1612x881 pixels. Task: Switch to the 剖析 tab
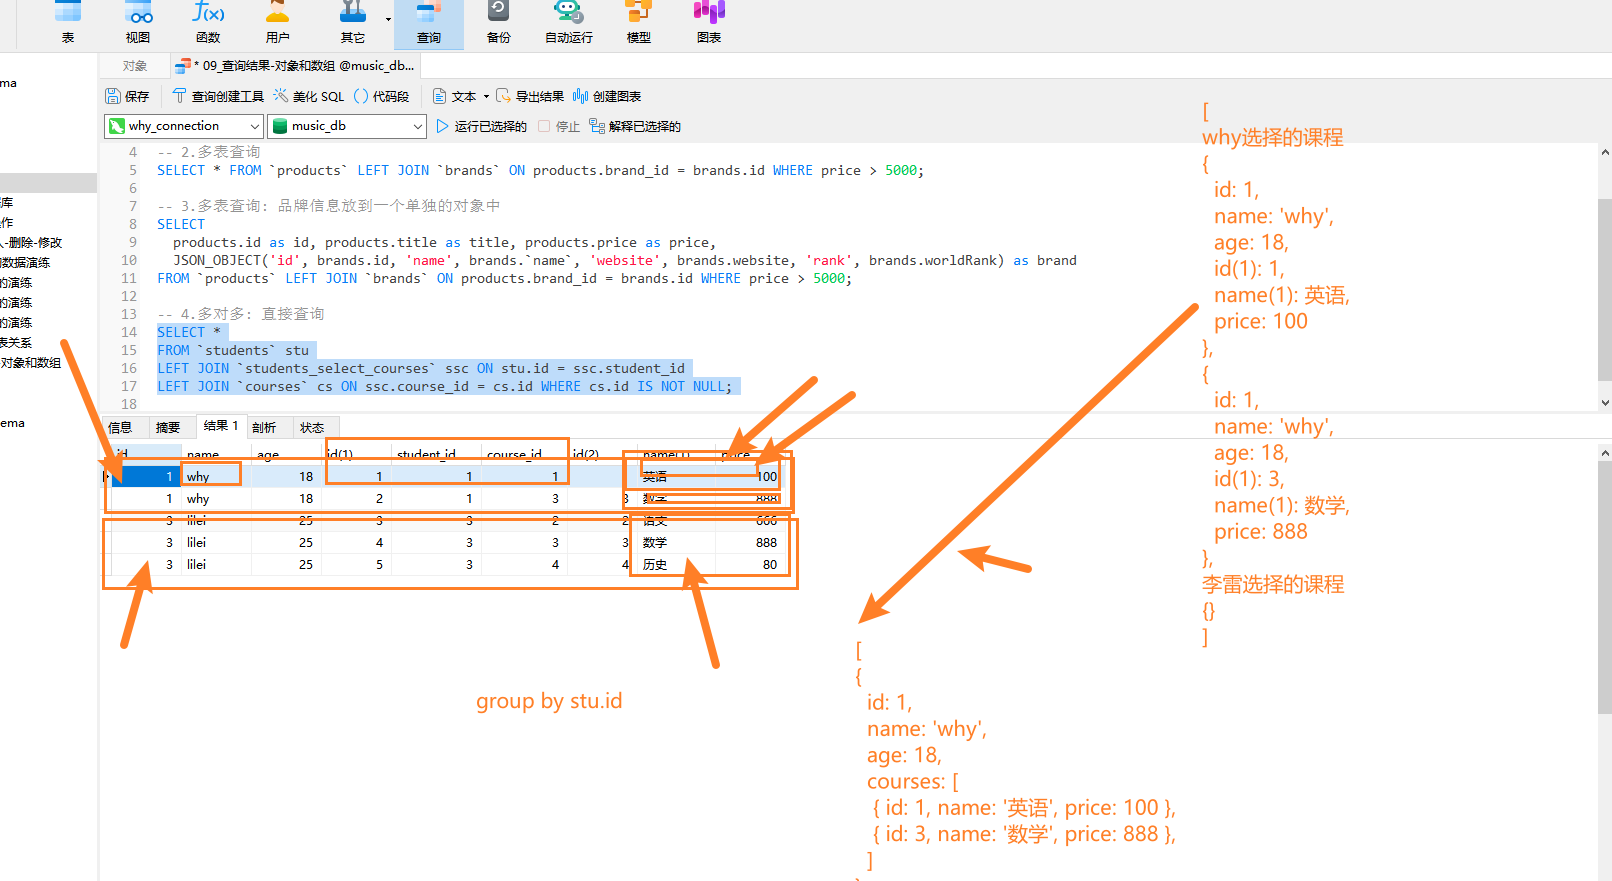click(x=264, y=427)
